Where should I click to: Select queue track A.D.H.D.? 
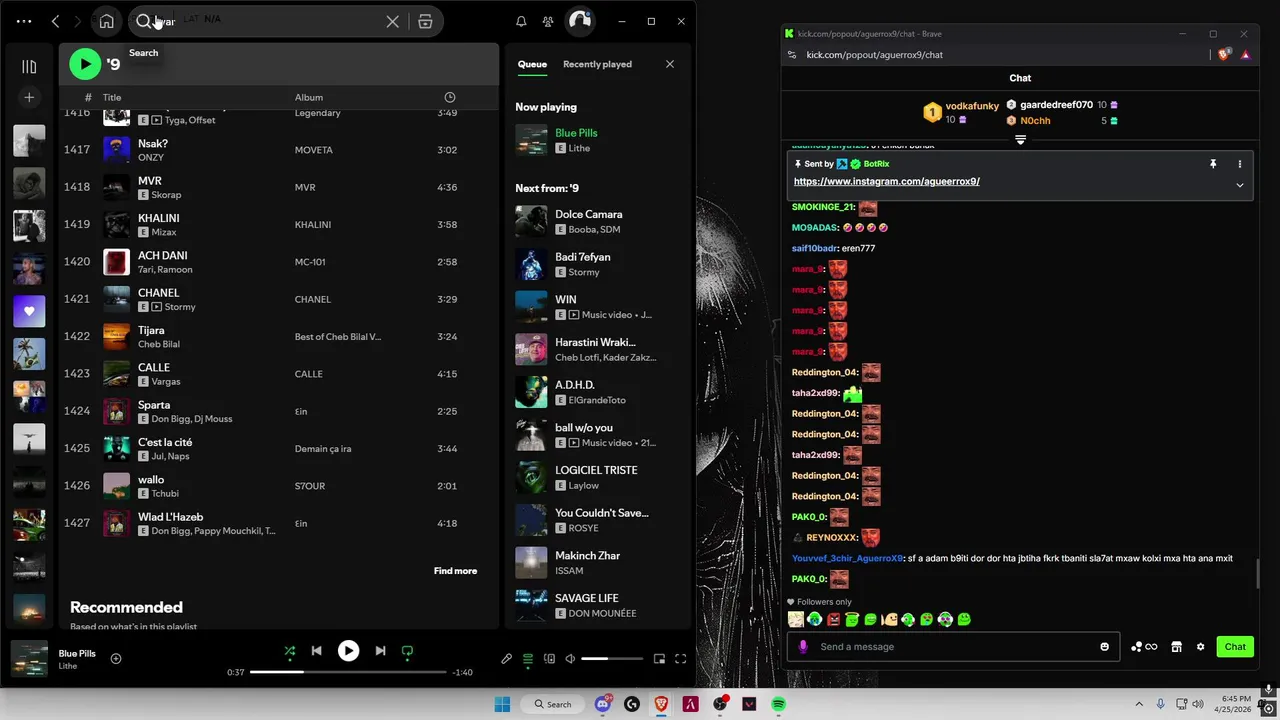click(x=598, y=392)
